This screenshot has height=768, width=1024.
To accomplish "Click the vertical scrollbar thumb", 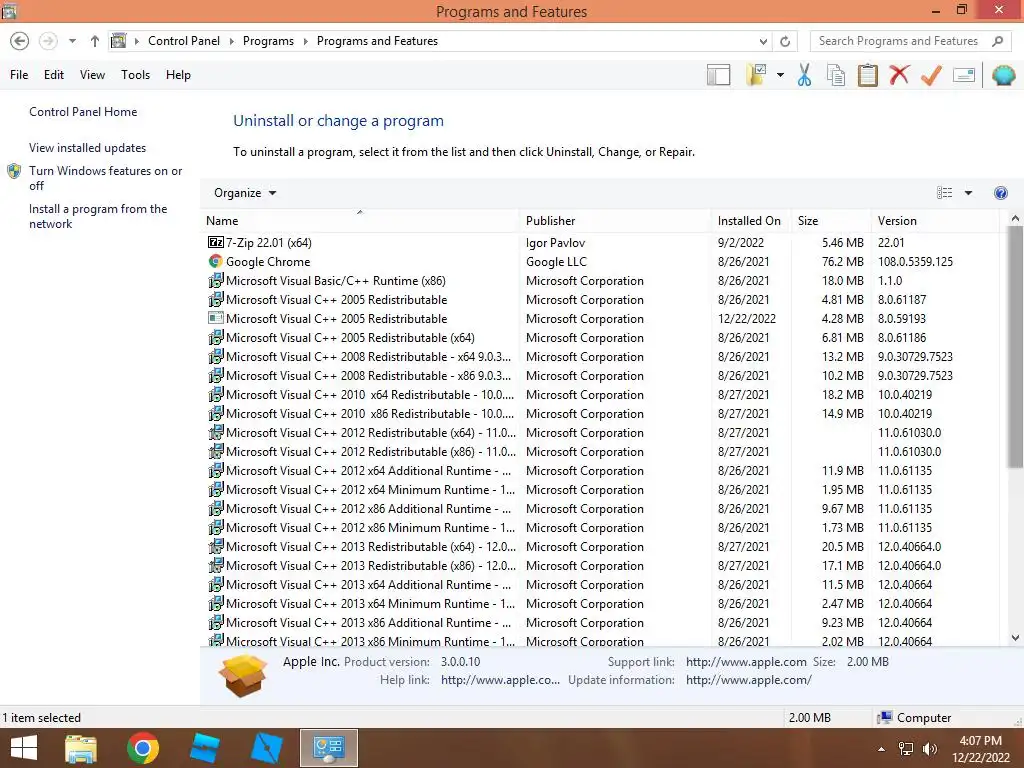I will click(1015, 347).
